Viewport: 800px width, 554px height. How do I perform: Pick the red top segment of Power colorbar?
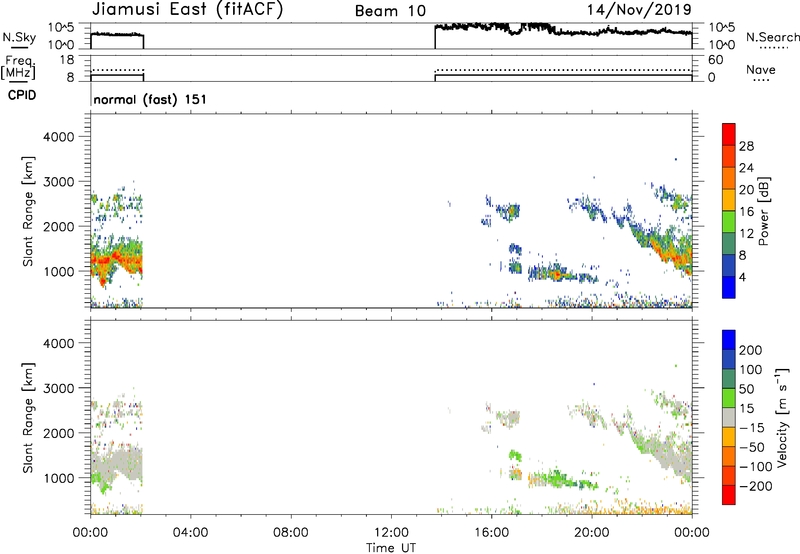pyautogui.click(x=729, y=134)
